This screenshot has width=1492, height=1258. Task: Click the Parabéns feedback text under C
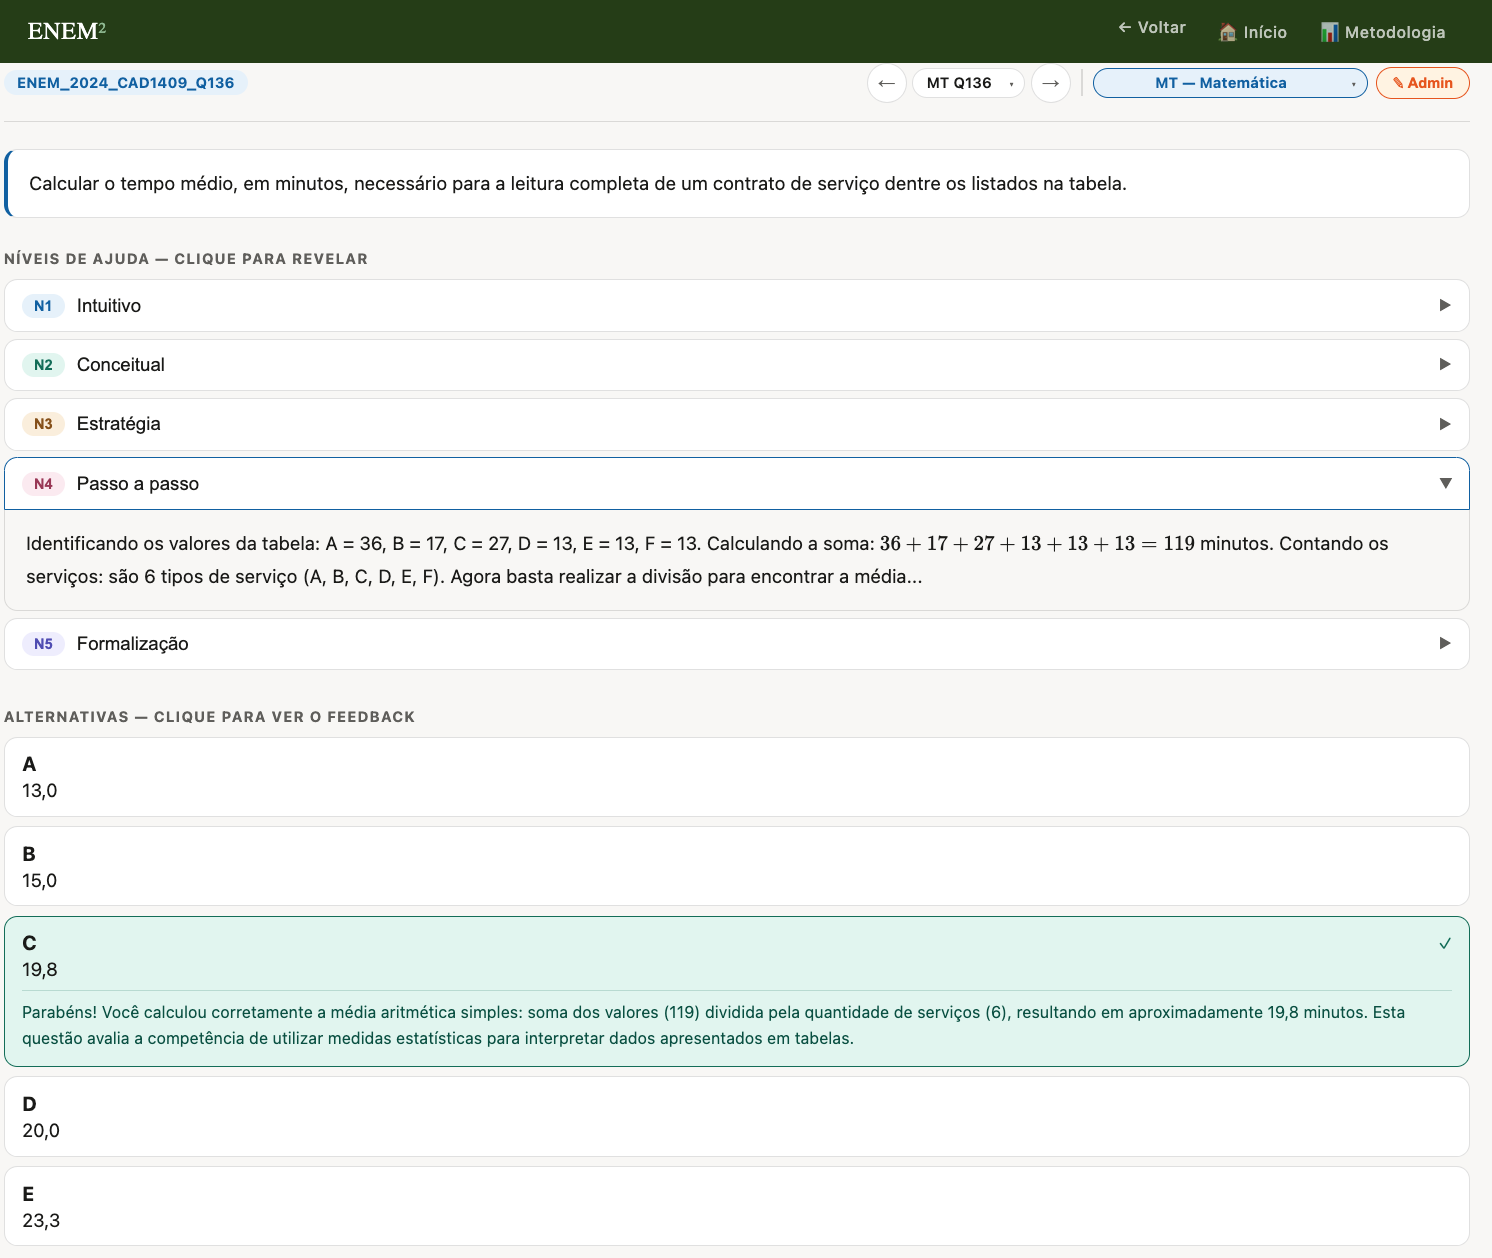[713, 1025]
